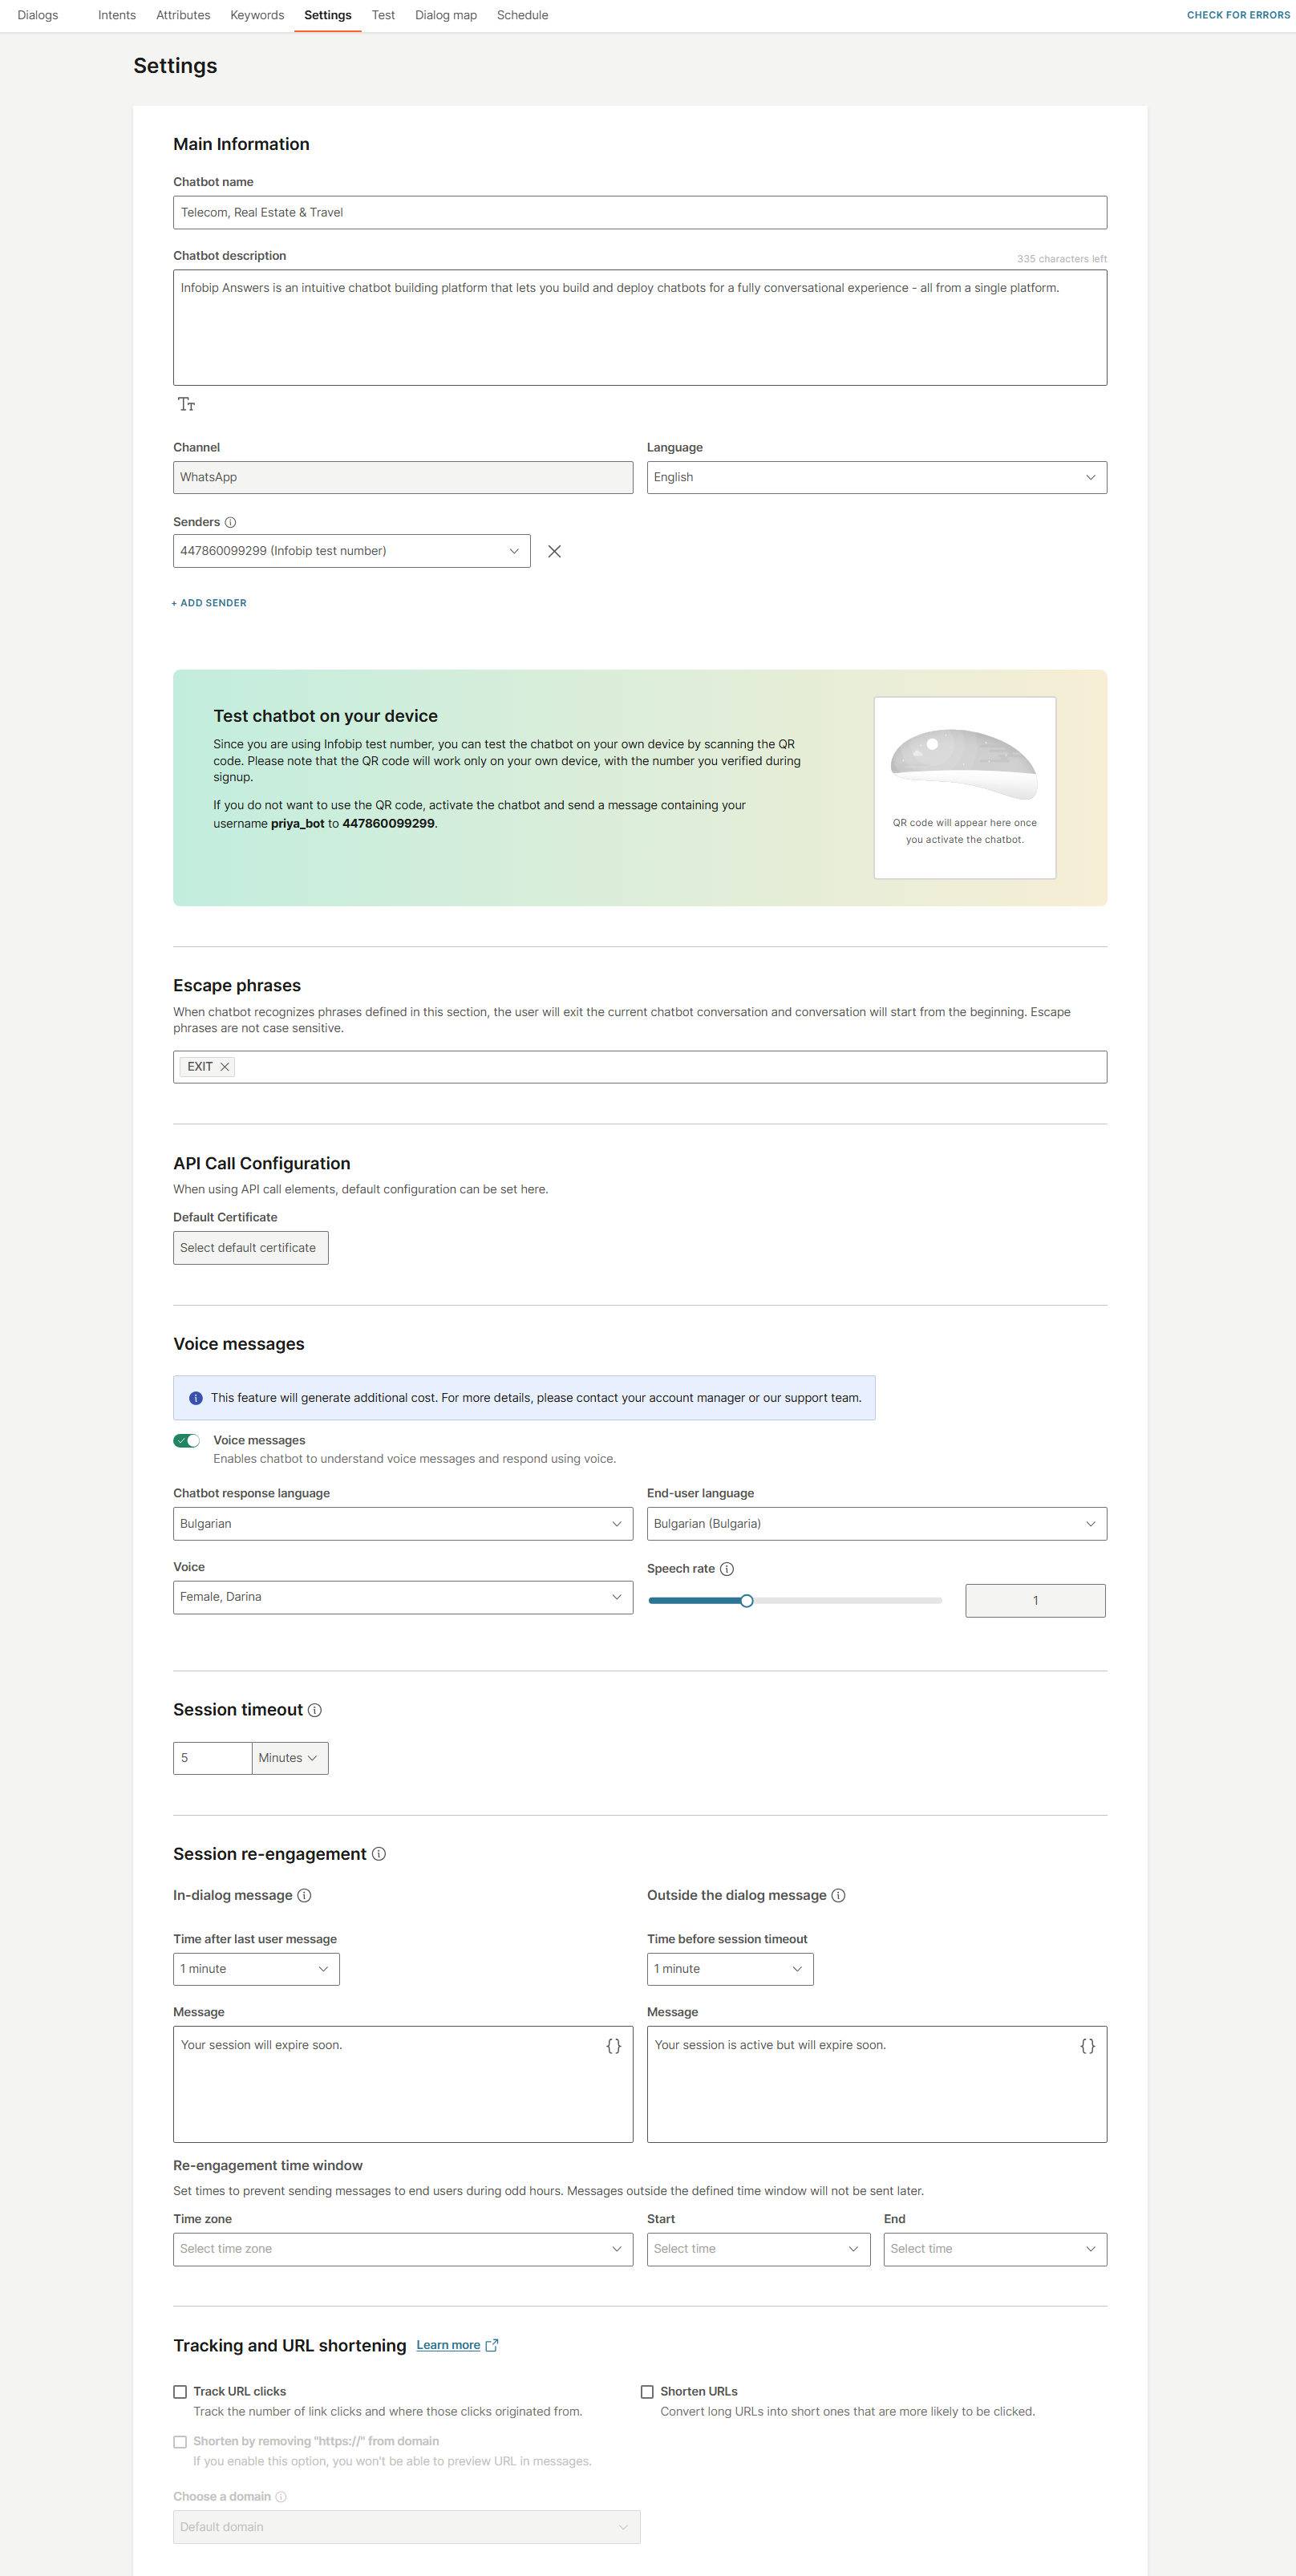
Task: Insert a variable into the in-dialog message
Action: [613, 2045]
